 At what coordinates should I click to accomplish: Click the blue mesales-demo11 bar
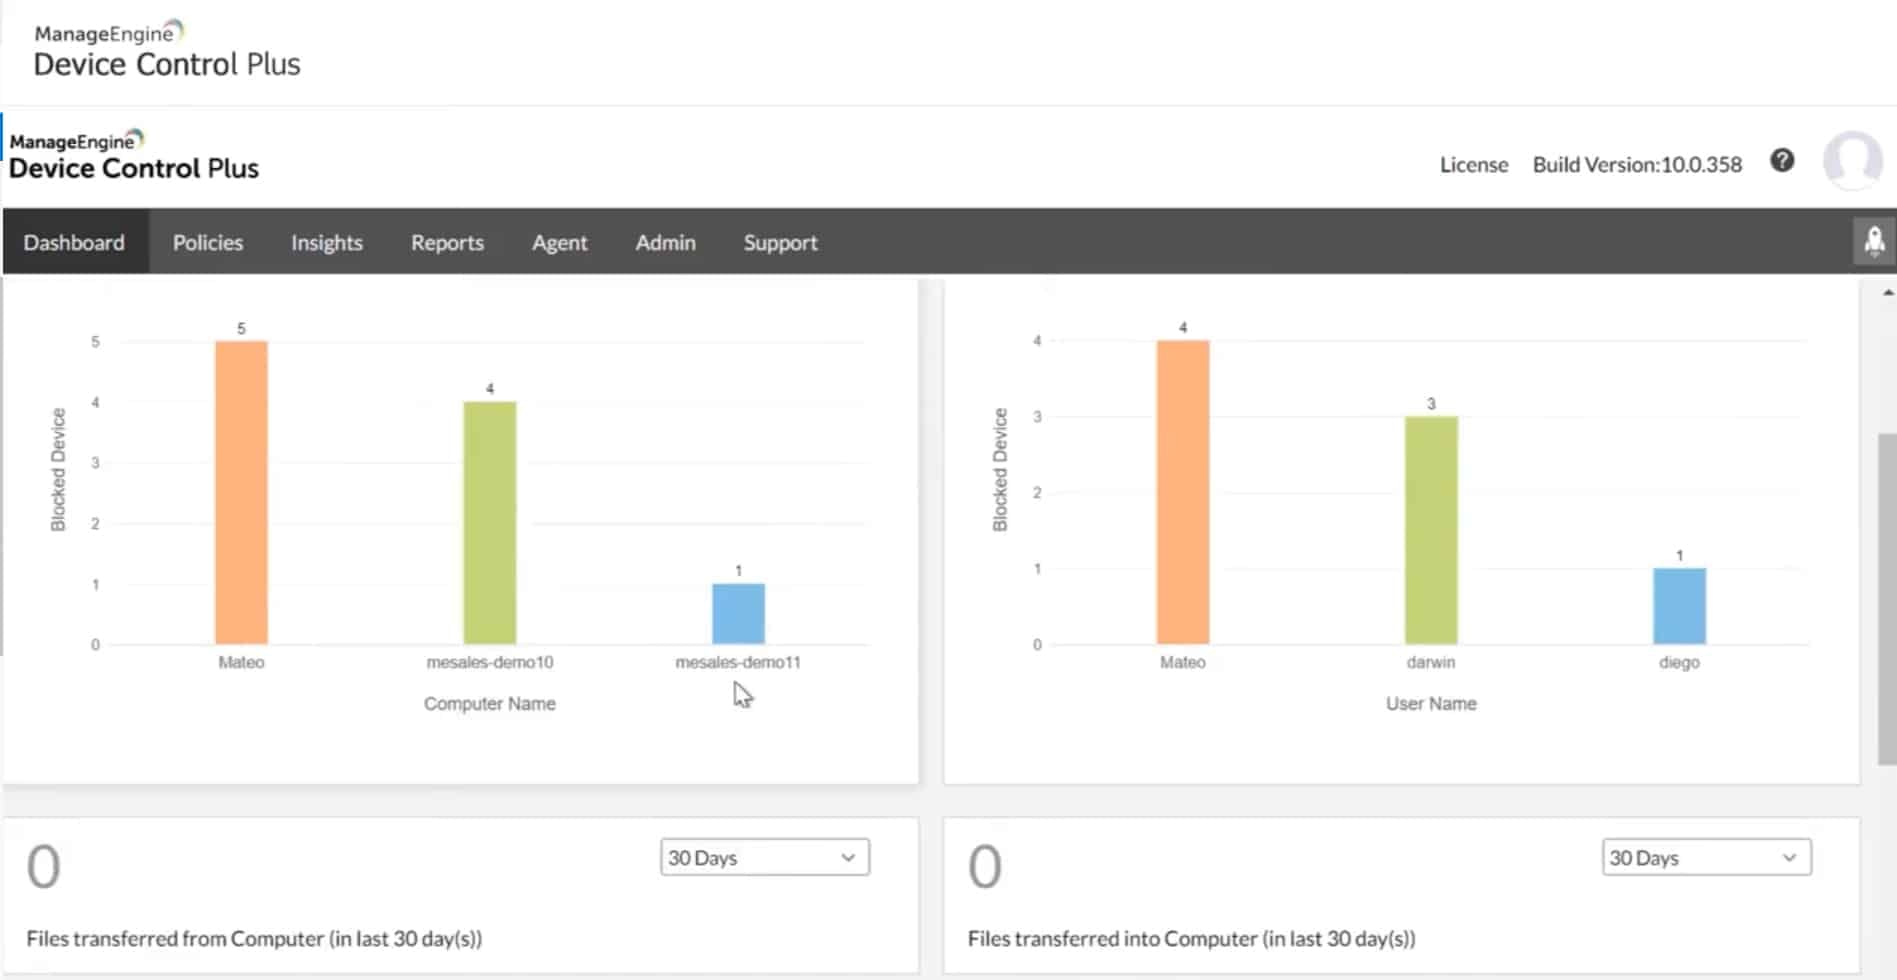point(738,614)
